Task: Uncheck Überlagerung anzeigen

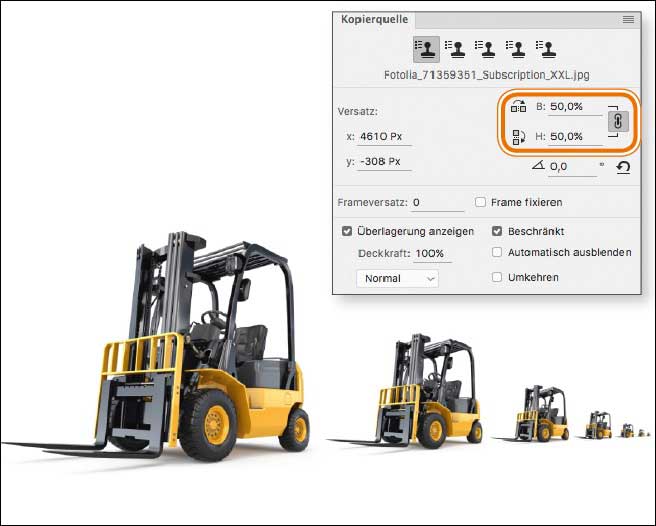Action: 347,231
